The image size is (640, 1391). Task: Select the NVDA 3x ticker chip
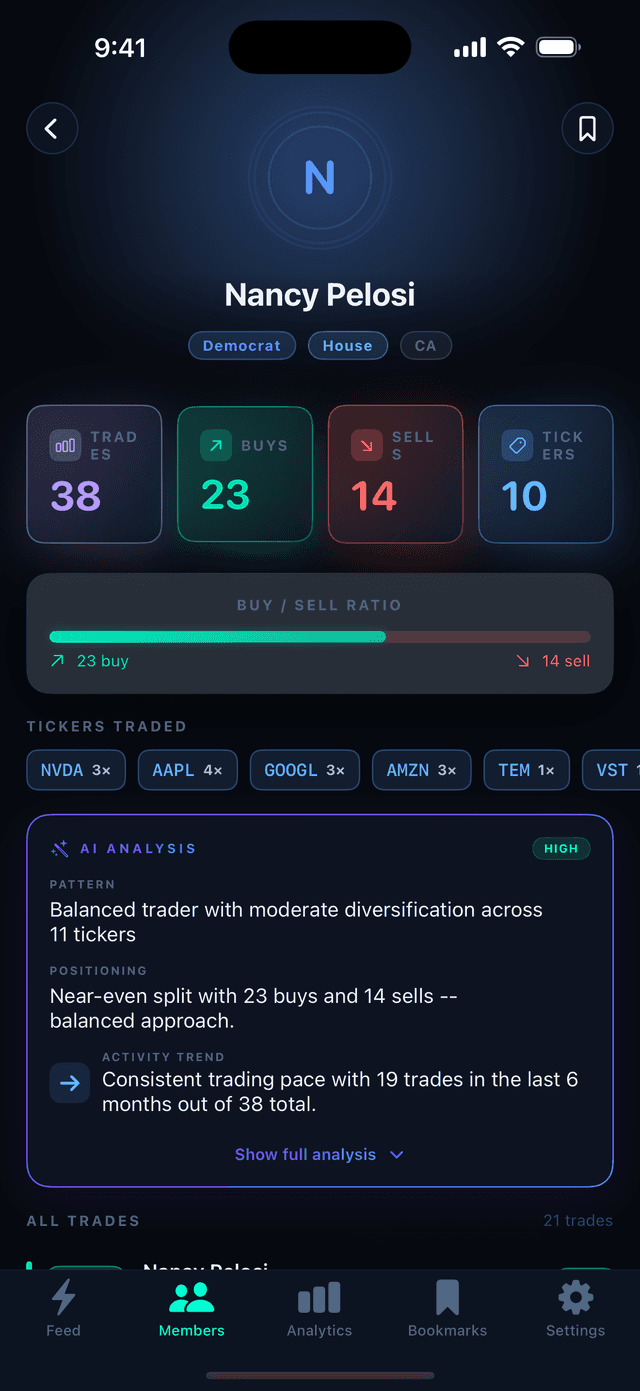pyautogui.click(x=75, y=770)
